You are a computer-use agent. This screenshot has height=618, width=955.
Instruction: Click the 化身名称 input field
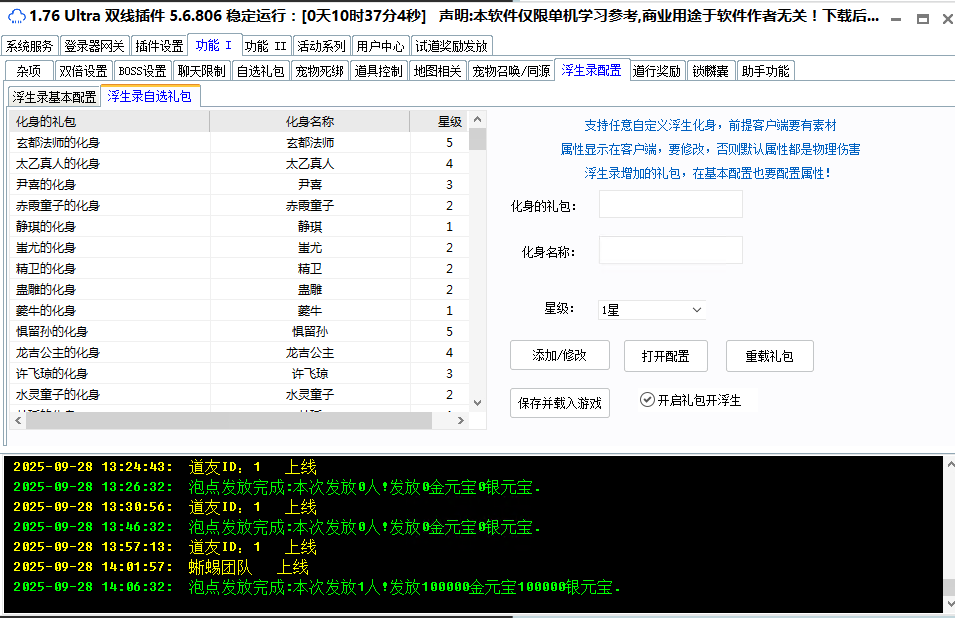coord(670,251)
